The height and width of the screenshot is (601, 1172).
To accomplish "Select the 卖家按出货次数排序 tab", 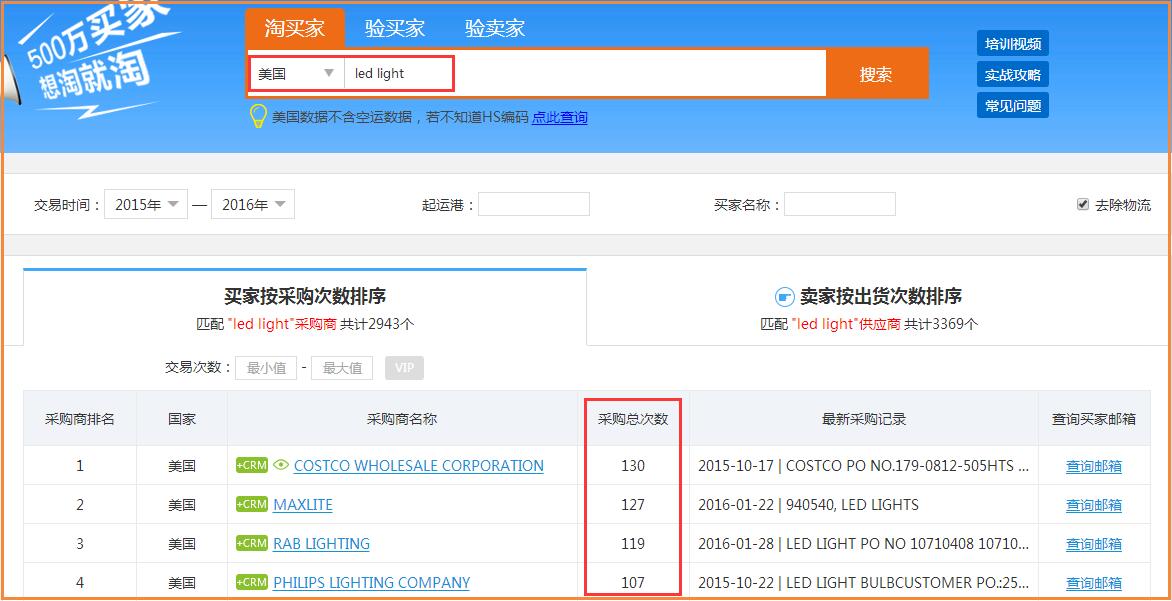I will pos(869,306).
